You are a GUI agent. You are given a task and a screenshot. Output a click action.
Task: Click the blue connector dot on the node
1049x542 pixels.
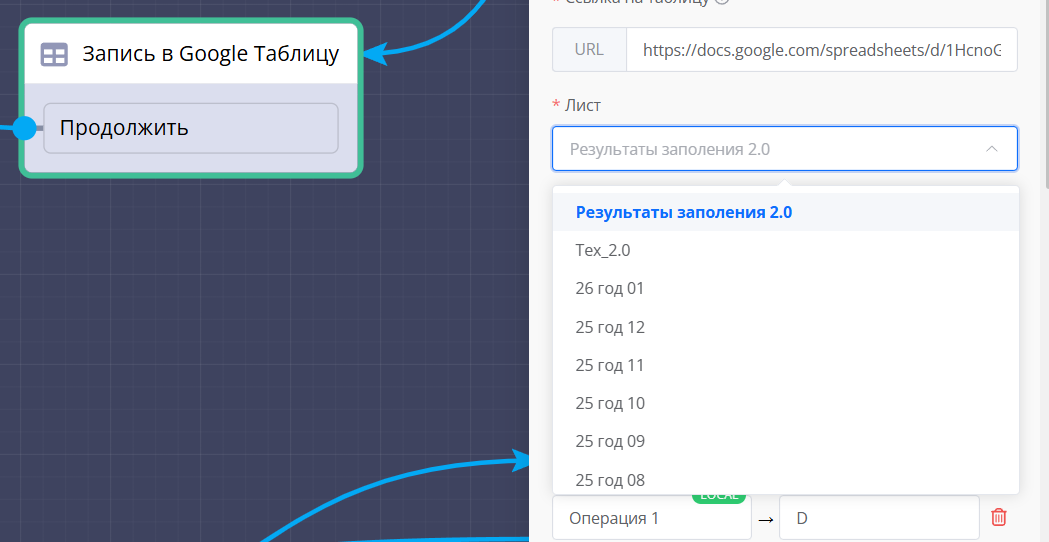(25, 128)
